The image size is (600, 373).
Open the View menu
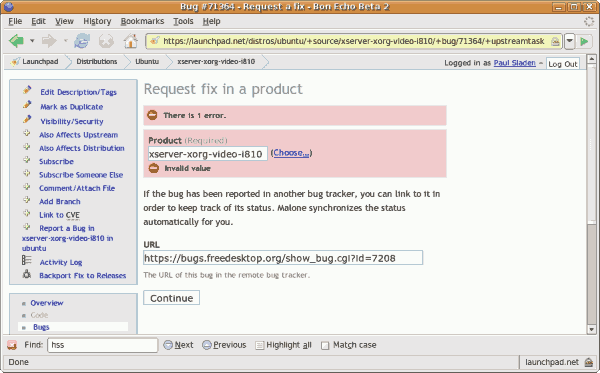click(x=64, y=21)
